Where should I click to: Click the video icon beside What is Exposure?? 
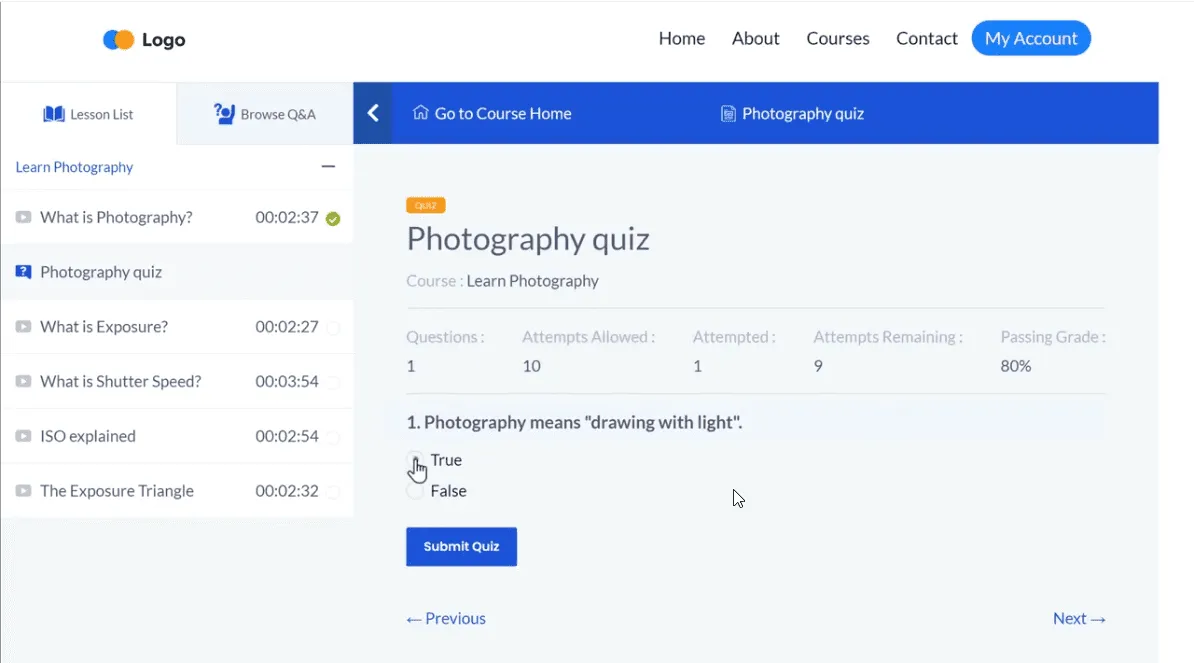(x=23, y=327)
